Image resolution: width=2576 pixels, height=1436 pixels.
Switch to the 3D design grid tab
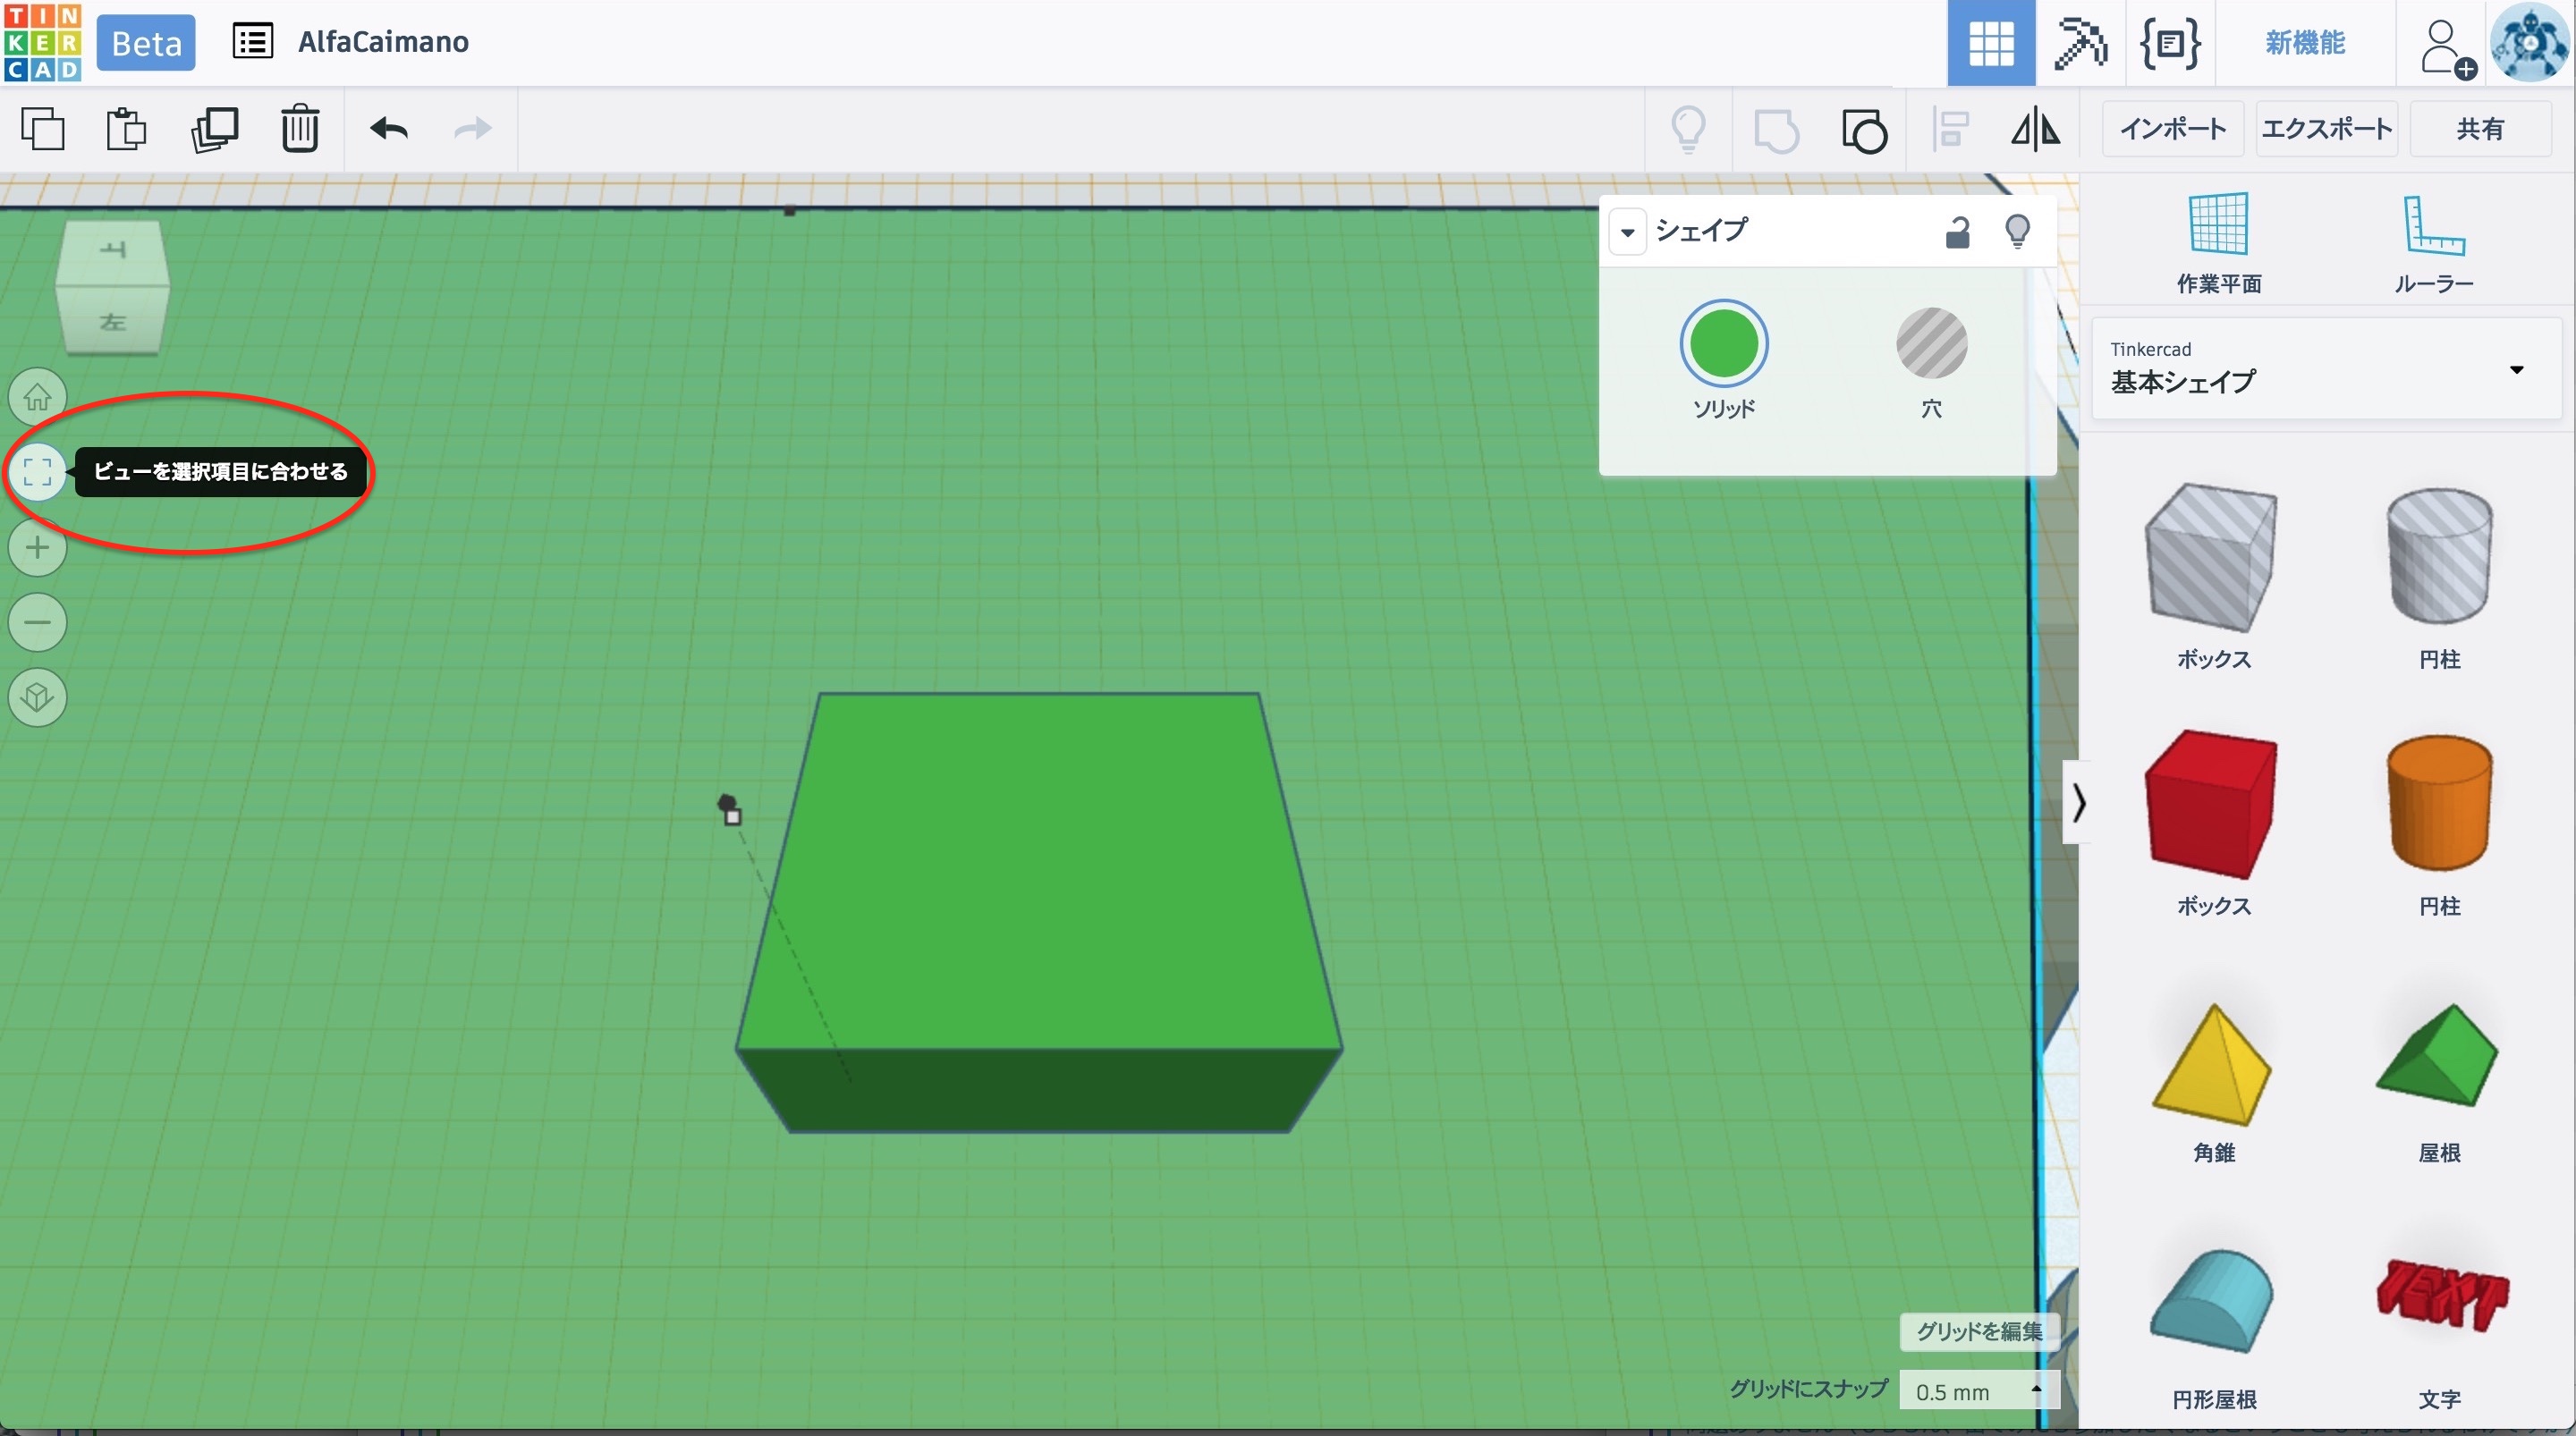(x=1990, y=43)
